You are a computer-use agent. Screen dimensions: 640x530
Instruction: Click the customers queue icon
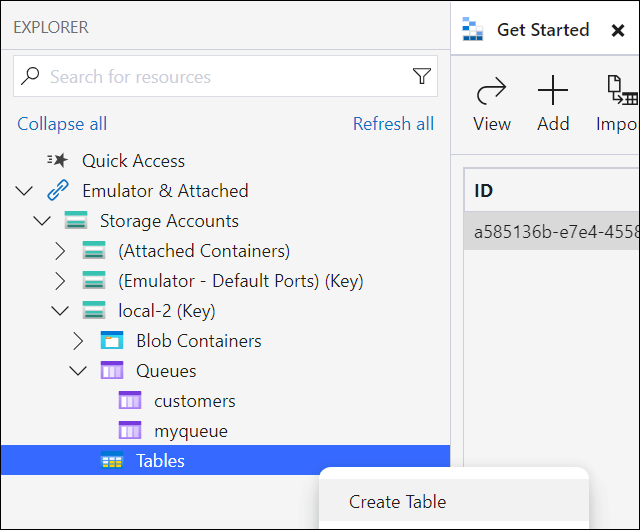tap(130, 401)
